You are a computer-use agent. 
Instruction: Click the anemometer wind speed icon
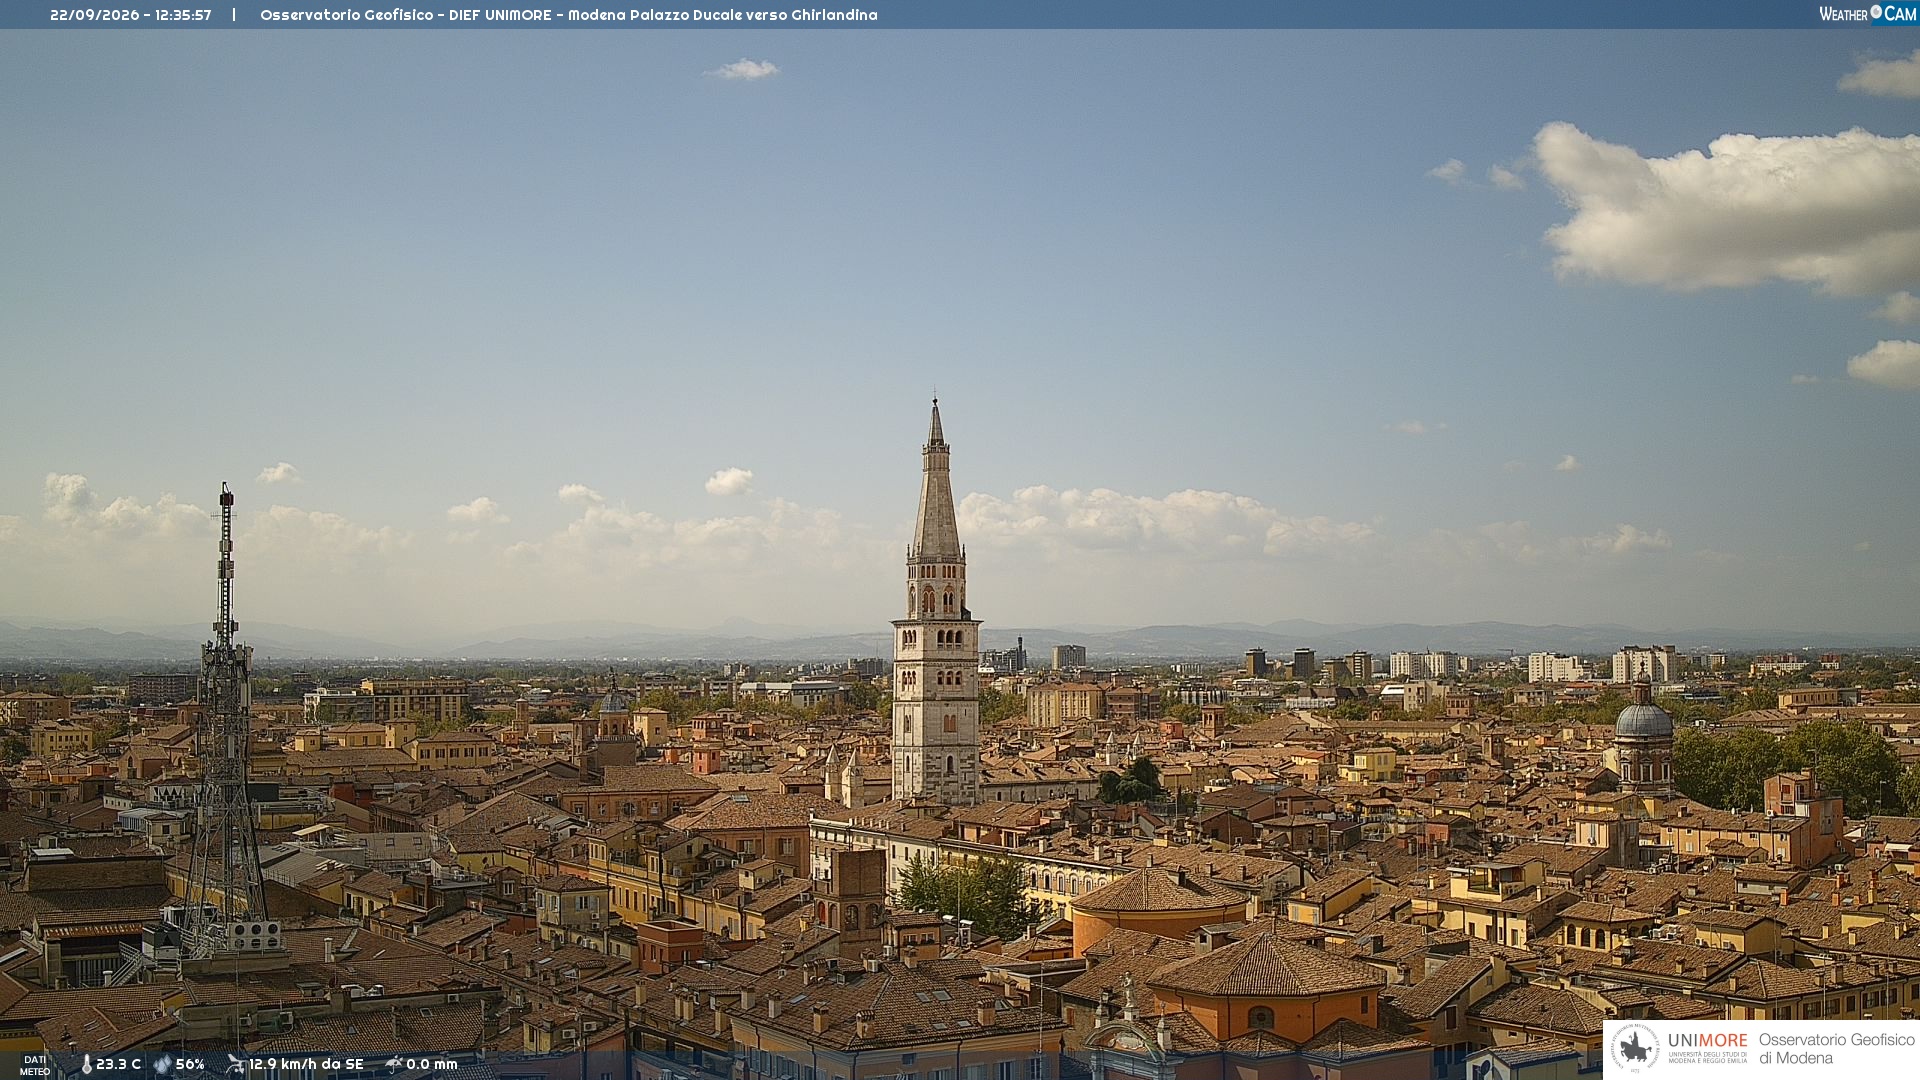tap(235, 1064)
